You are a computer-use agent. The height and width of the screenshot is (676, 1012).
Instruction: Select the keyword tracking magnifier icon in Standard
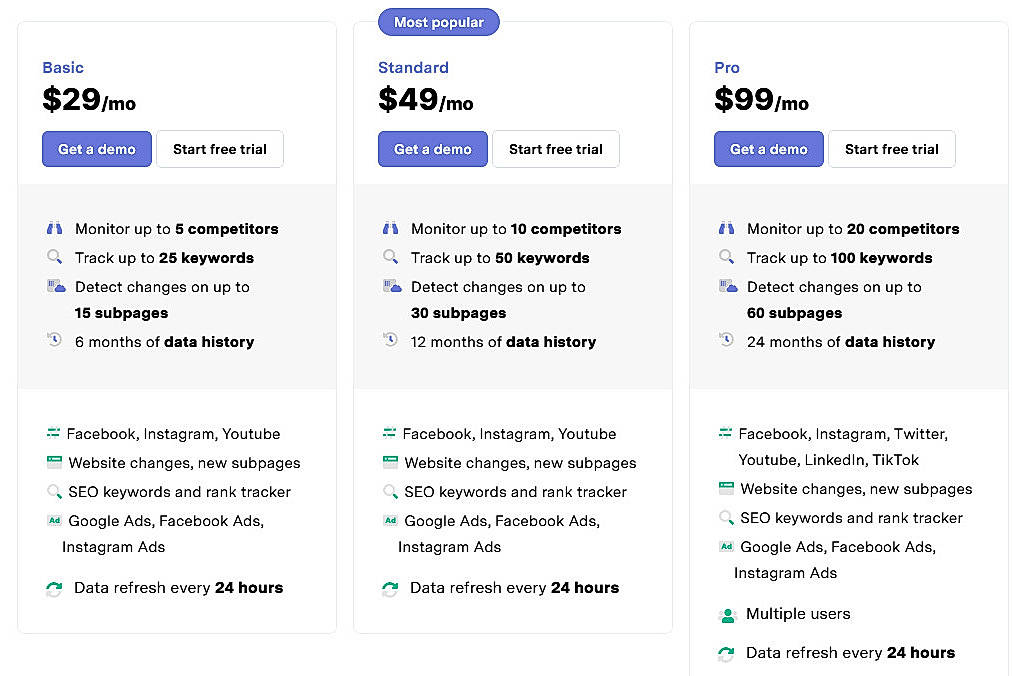click(390, 258)
